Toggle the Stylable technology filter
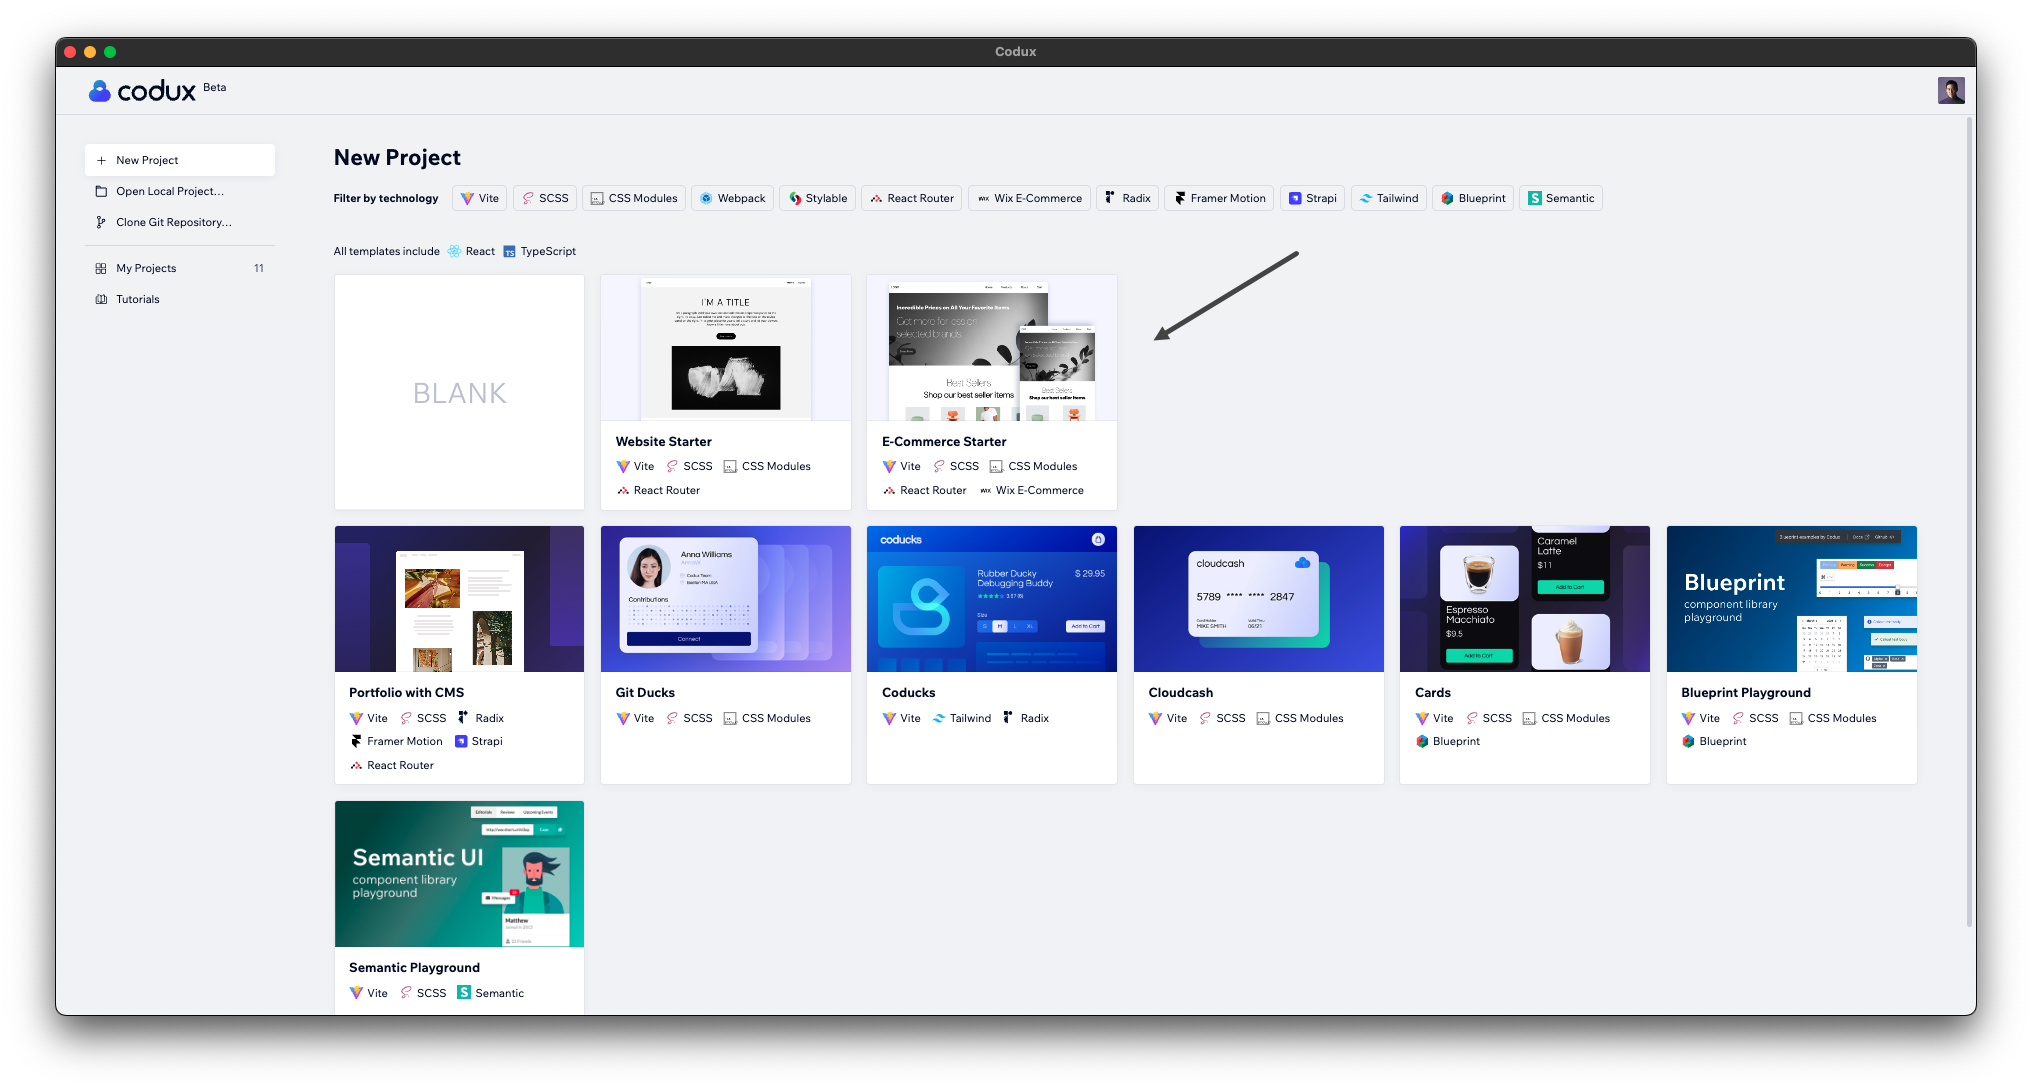The image size is (2032, 1089). point(818,198)
